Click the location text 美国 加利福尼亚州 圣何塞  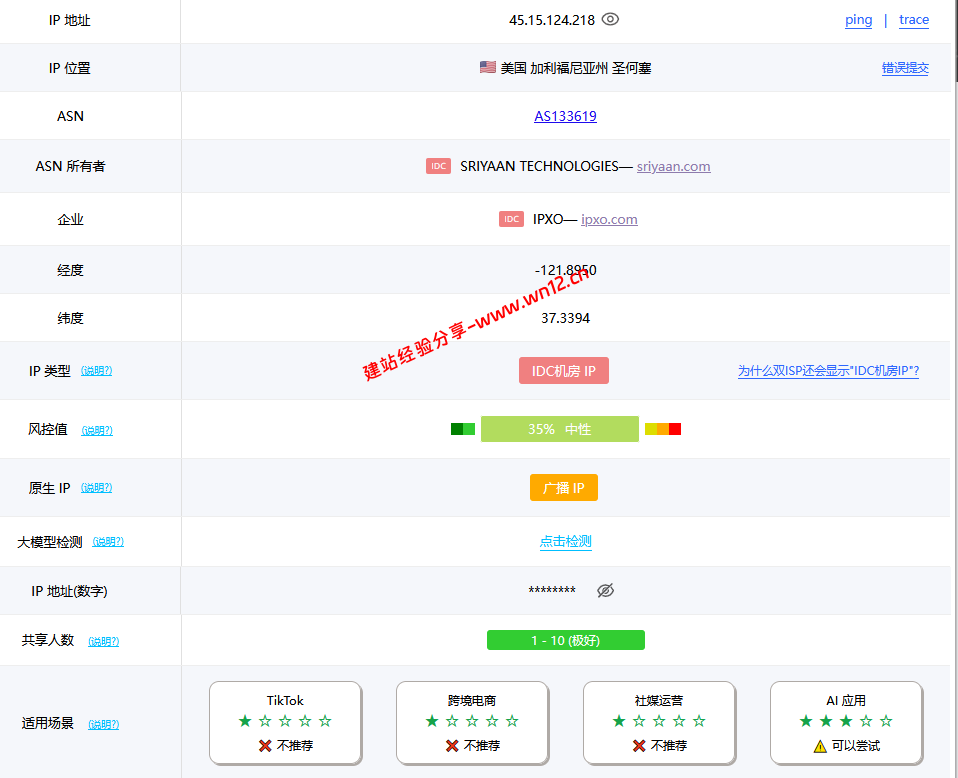coord(576,68)
